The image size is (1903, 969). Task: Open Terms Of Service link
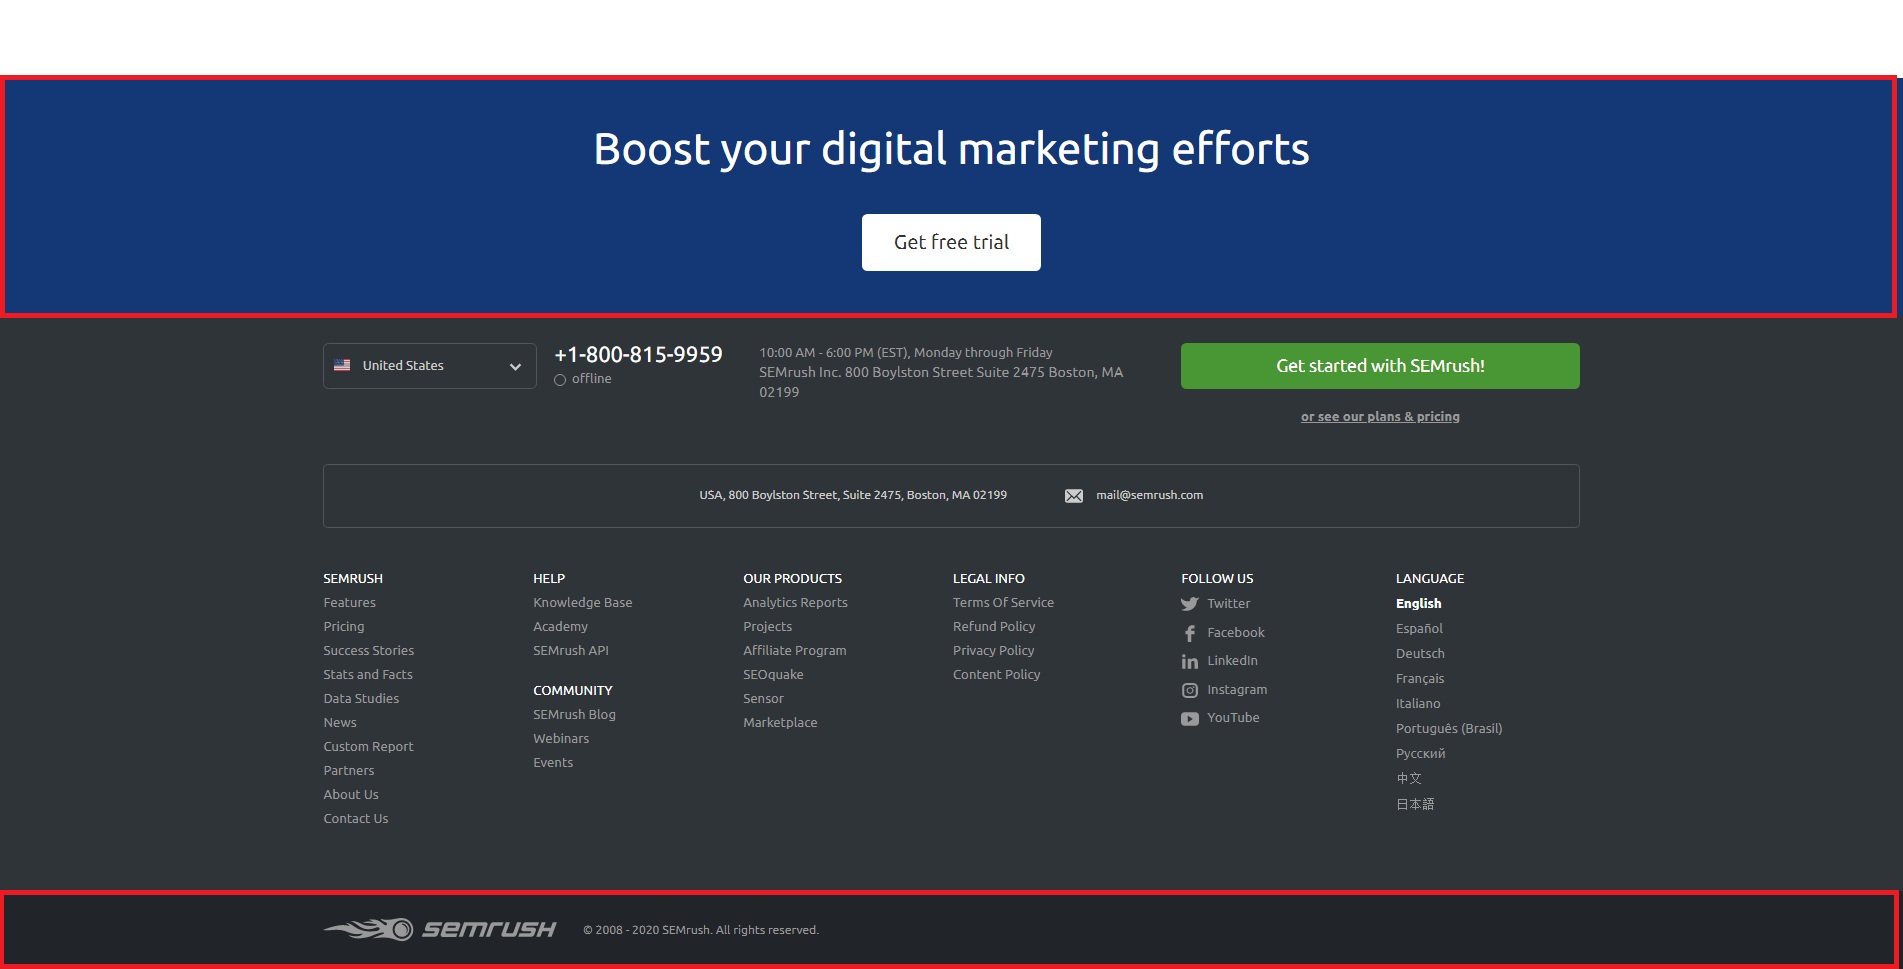tap(1003, 603)
